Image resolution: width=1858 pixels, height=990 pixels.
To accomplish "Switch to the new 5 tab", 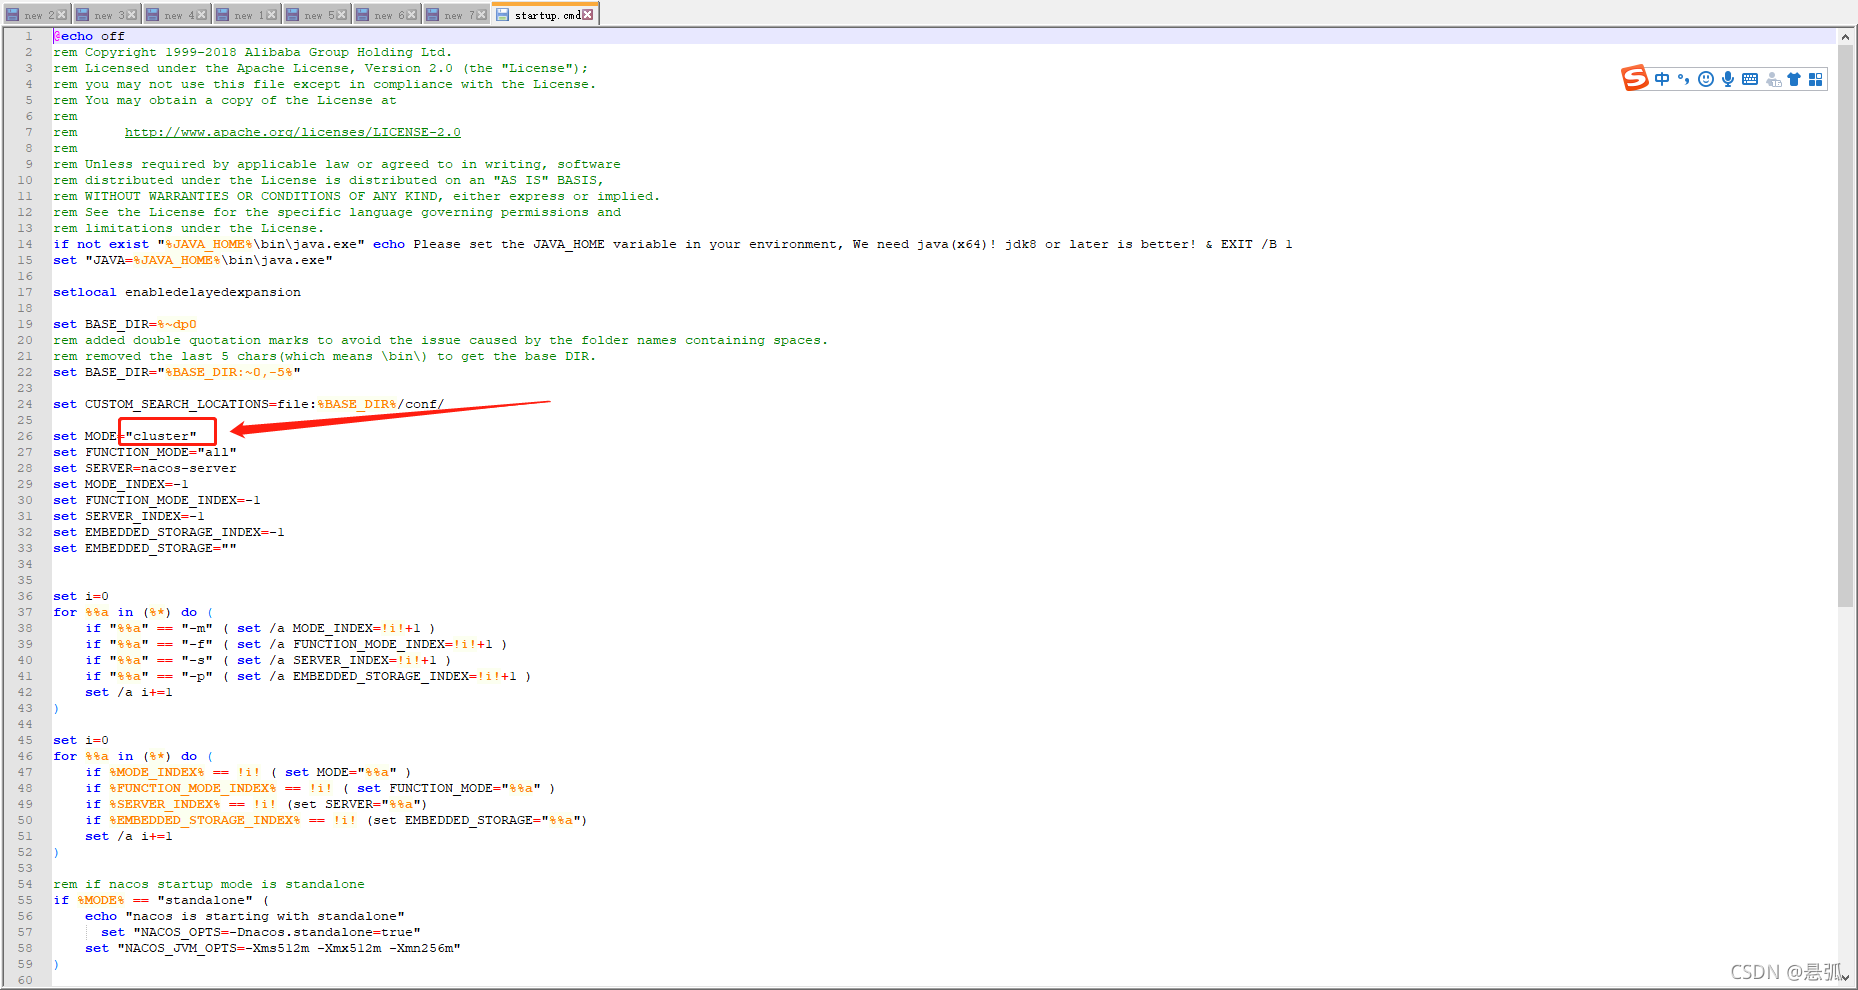I will coord(316,15).
